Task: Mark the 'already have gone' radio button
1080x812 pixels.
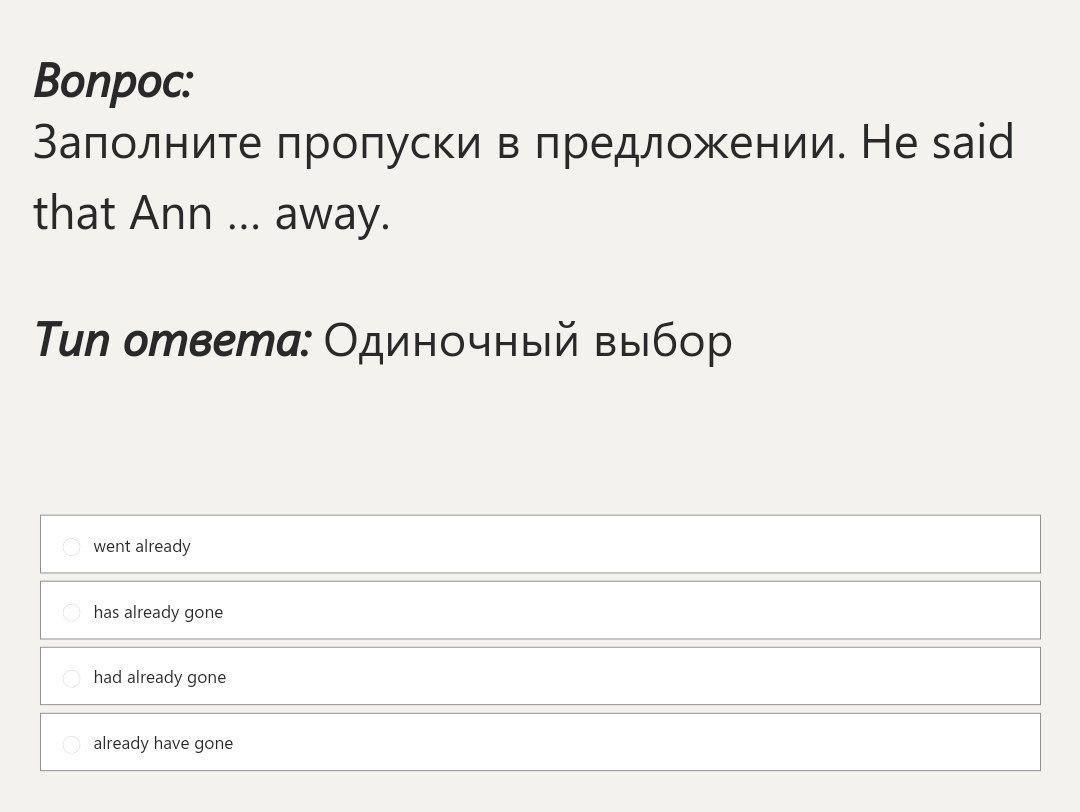Action: pos(71,744)
